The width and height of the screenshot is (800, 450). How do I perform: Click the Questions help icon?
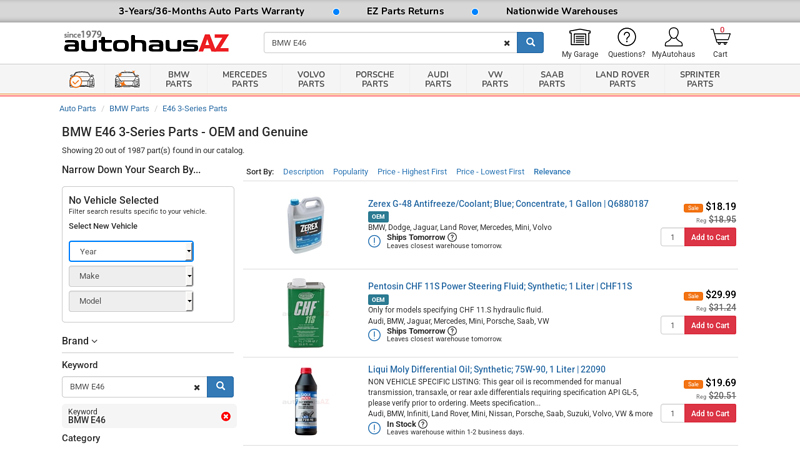[x=626, y=38]
